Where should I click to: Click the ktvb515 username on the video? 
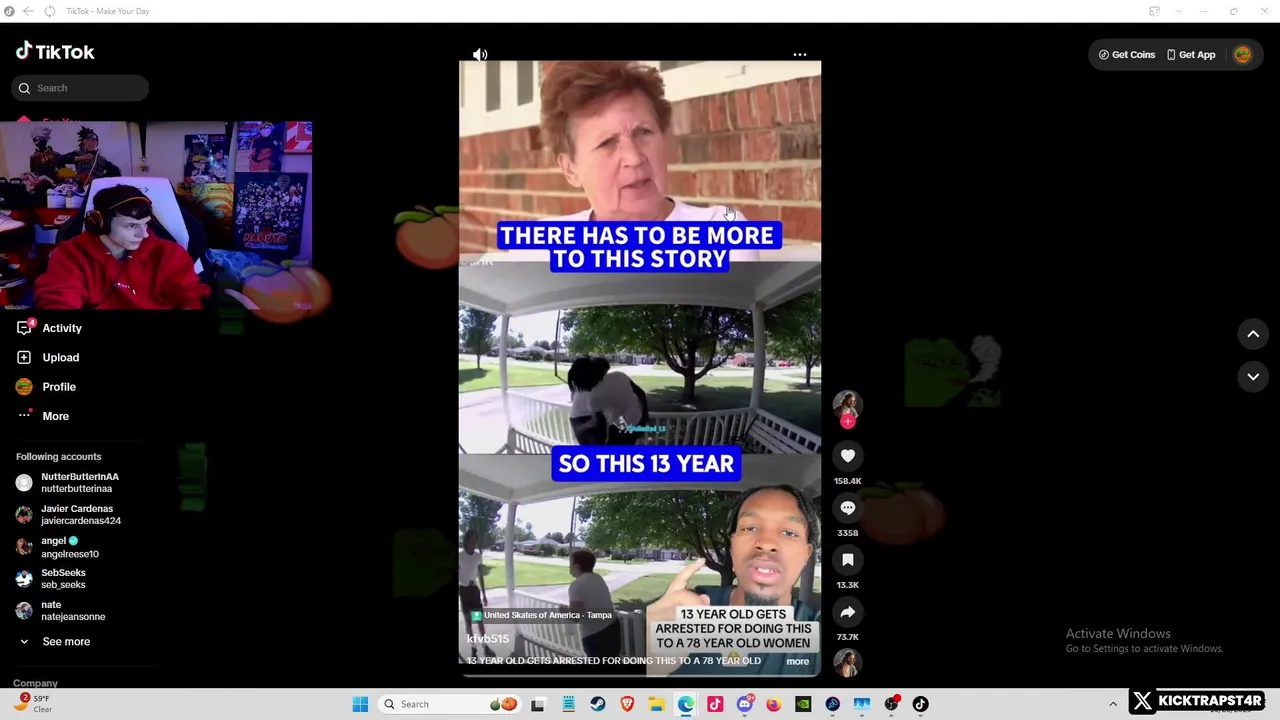pos(488,638)
